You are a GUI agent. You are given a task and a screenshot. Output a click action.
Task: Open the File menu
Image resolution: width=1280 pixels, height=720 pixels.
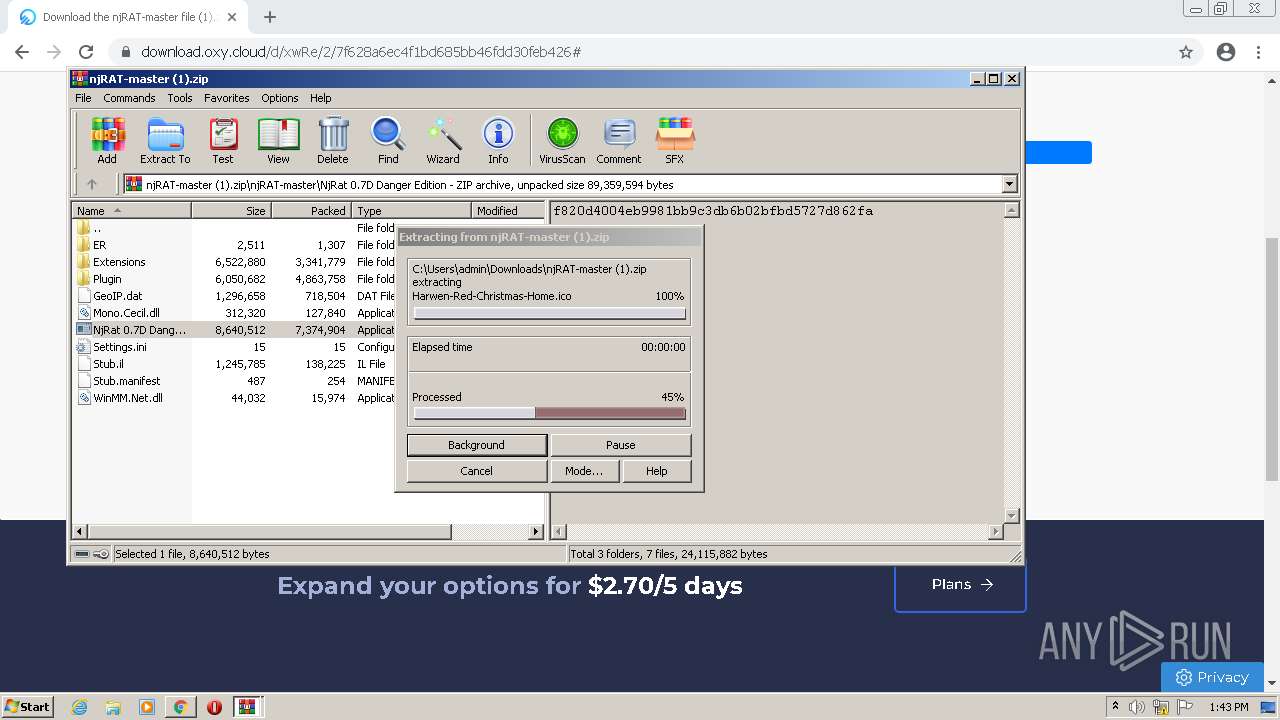[x=83, y=98]
